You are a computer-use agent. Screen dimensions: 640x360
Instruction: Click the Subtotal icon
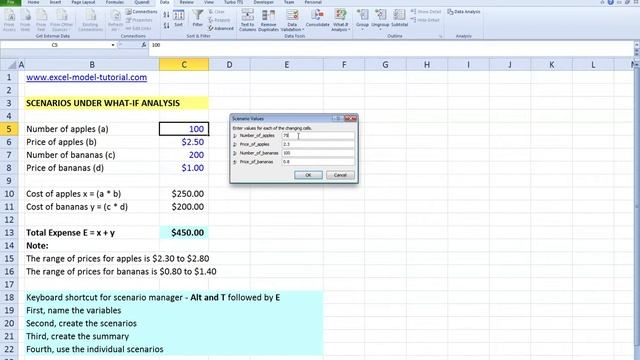pos(399,19)
